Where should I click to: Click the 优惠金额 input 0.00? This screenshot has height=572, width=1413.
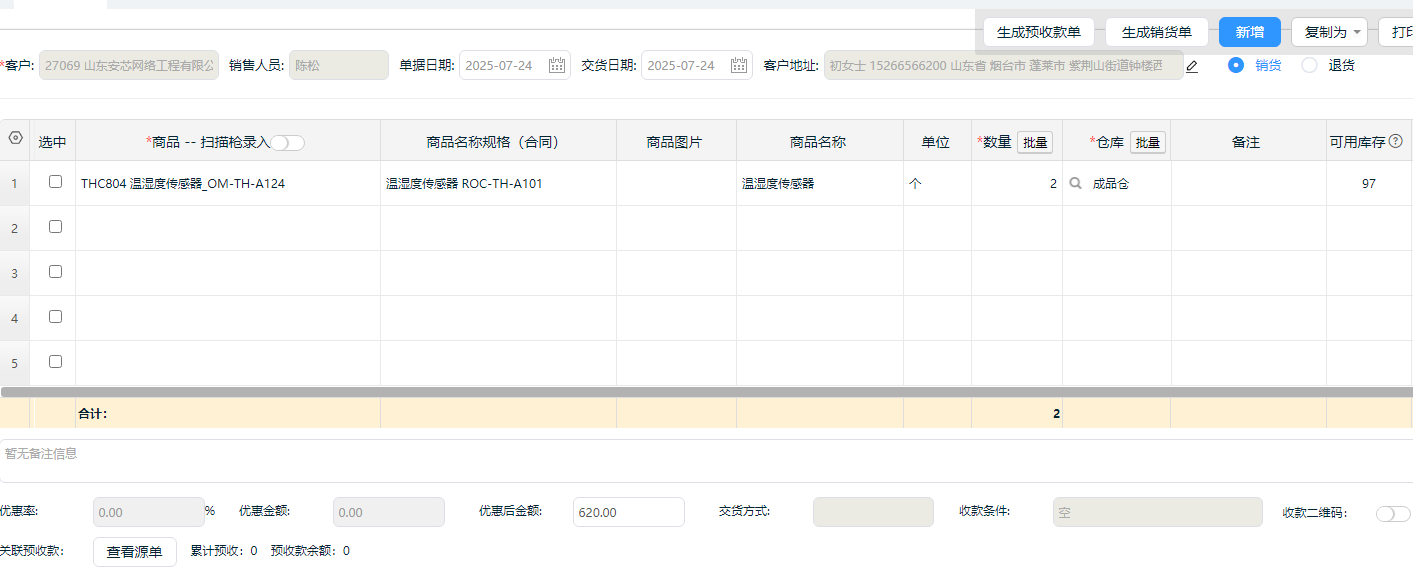tap(389, 512)
